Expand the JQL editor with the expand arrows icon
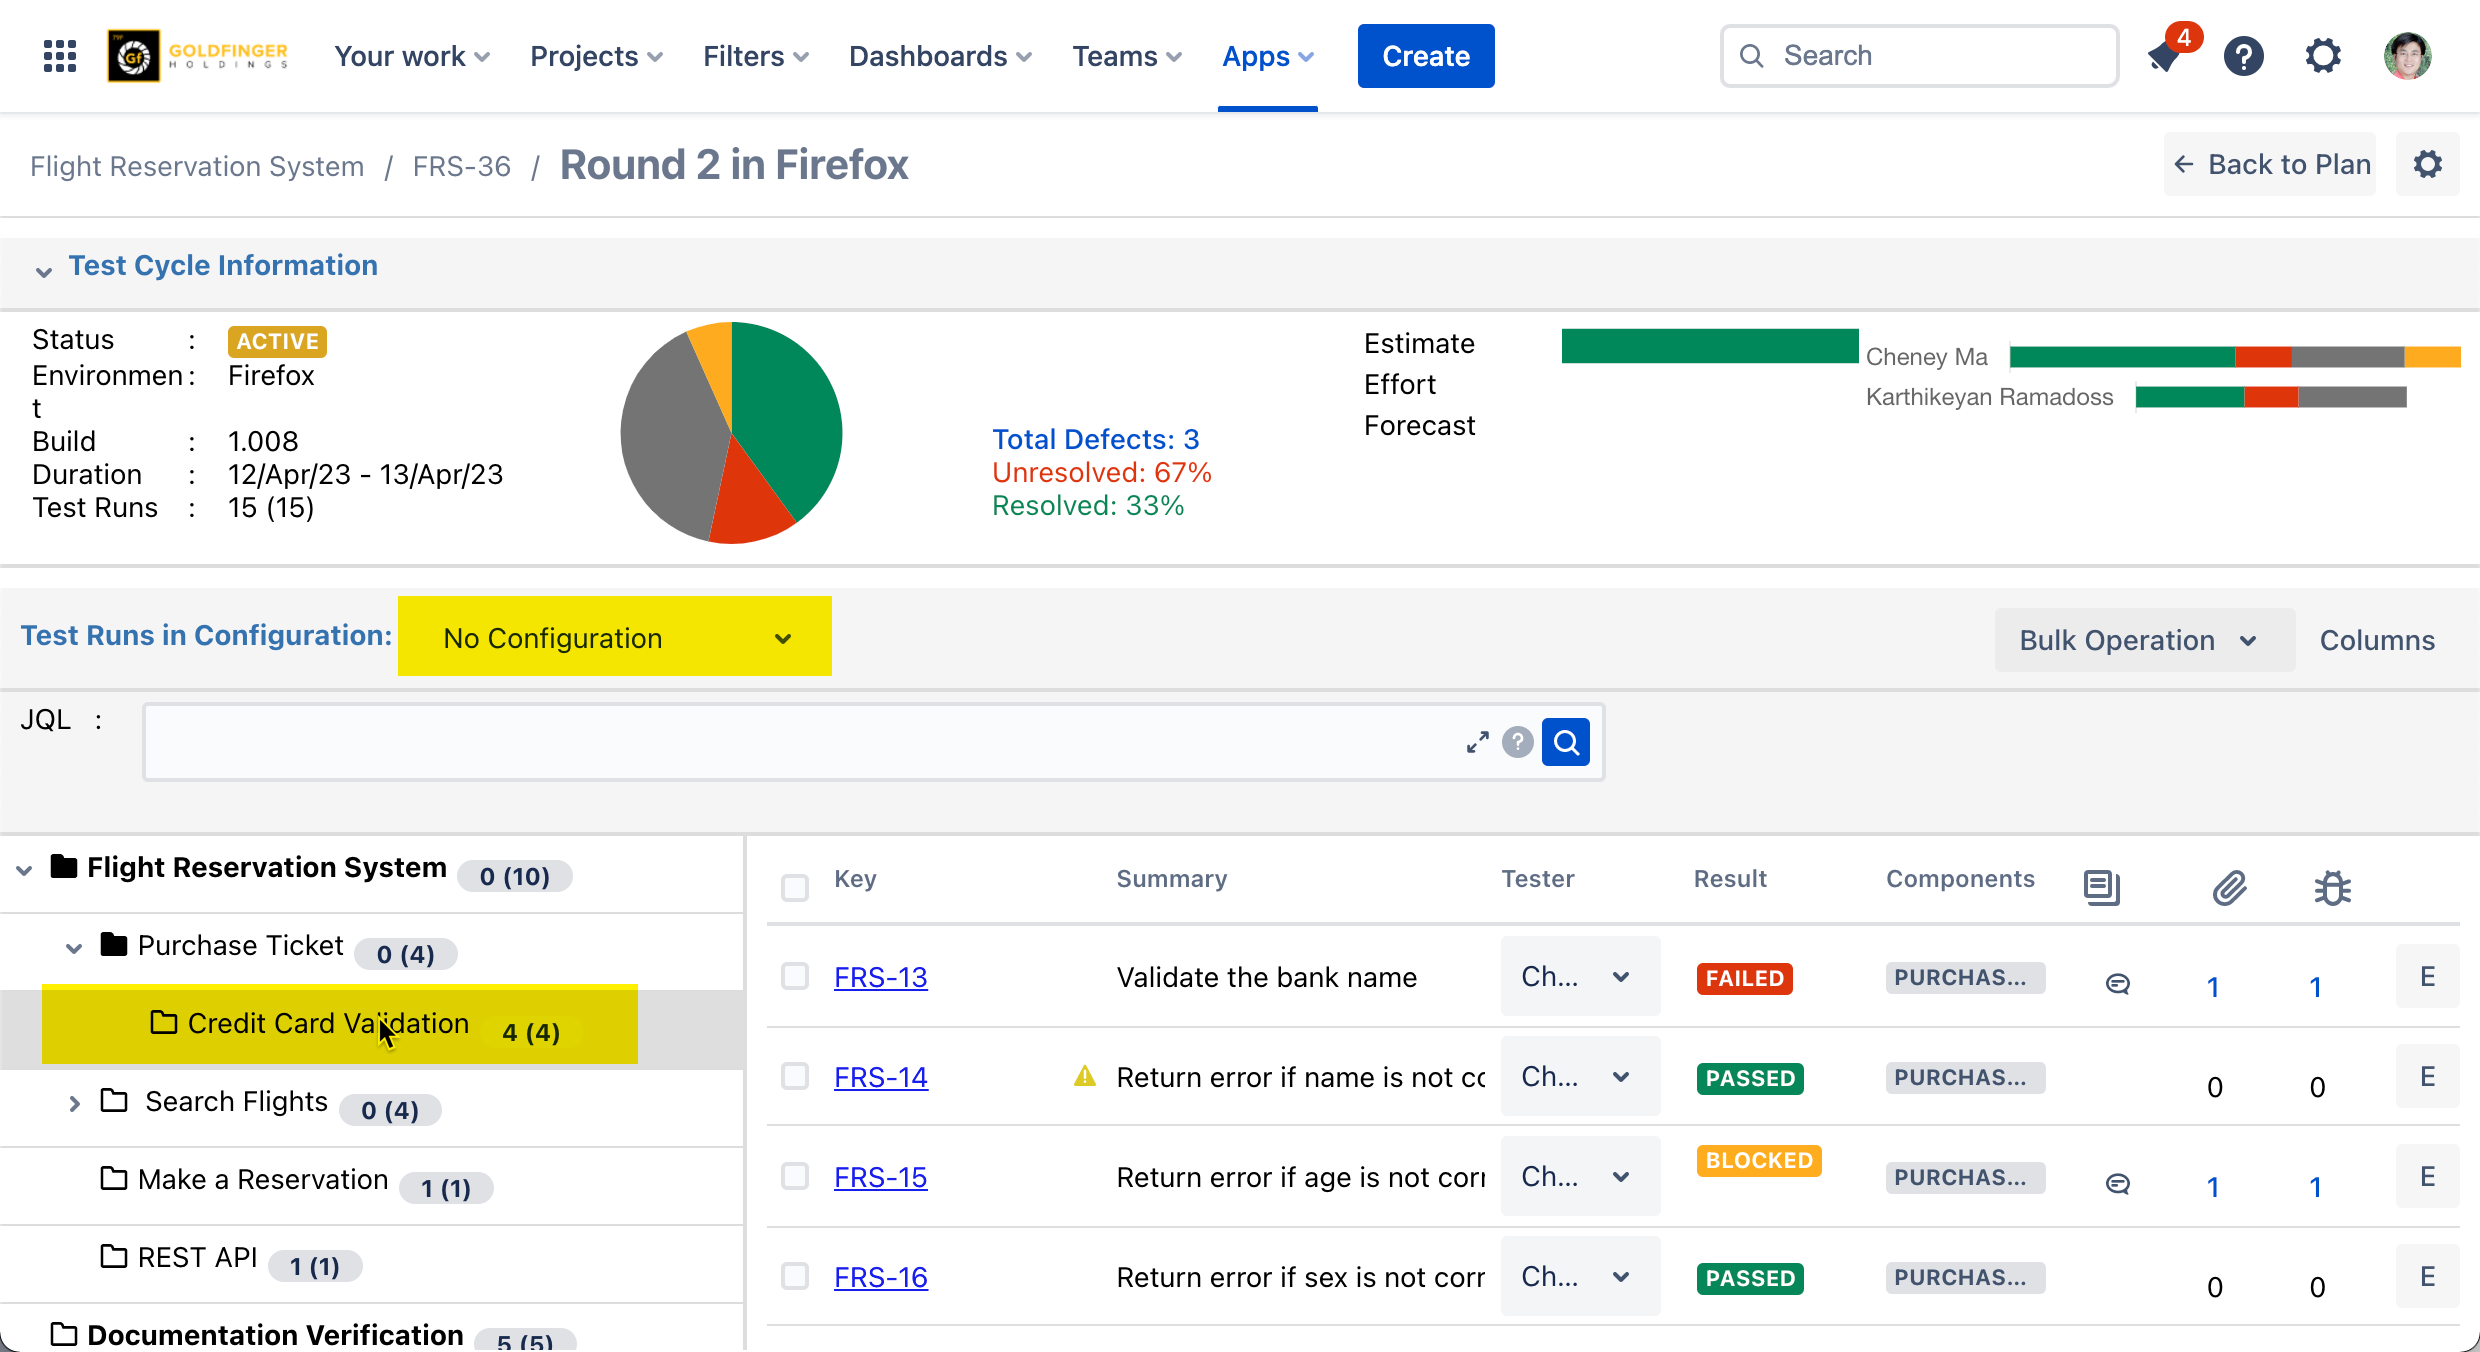 (1477, 742)
